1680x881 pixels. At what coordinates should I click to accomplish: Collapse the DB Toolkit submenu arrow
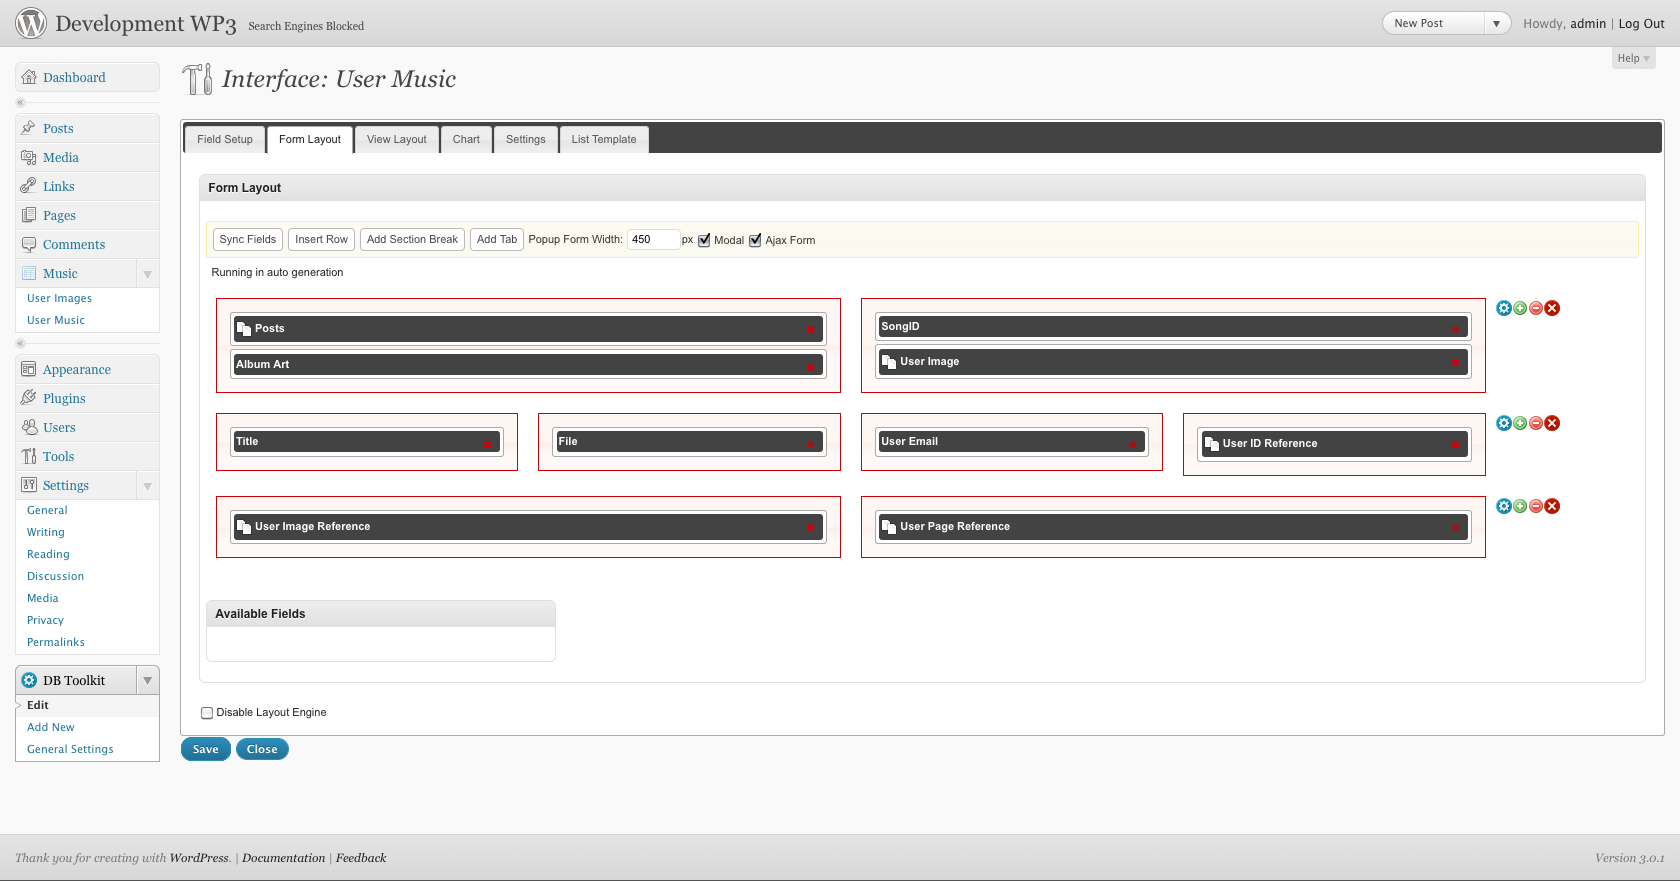click(x=148, y=680)
